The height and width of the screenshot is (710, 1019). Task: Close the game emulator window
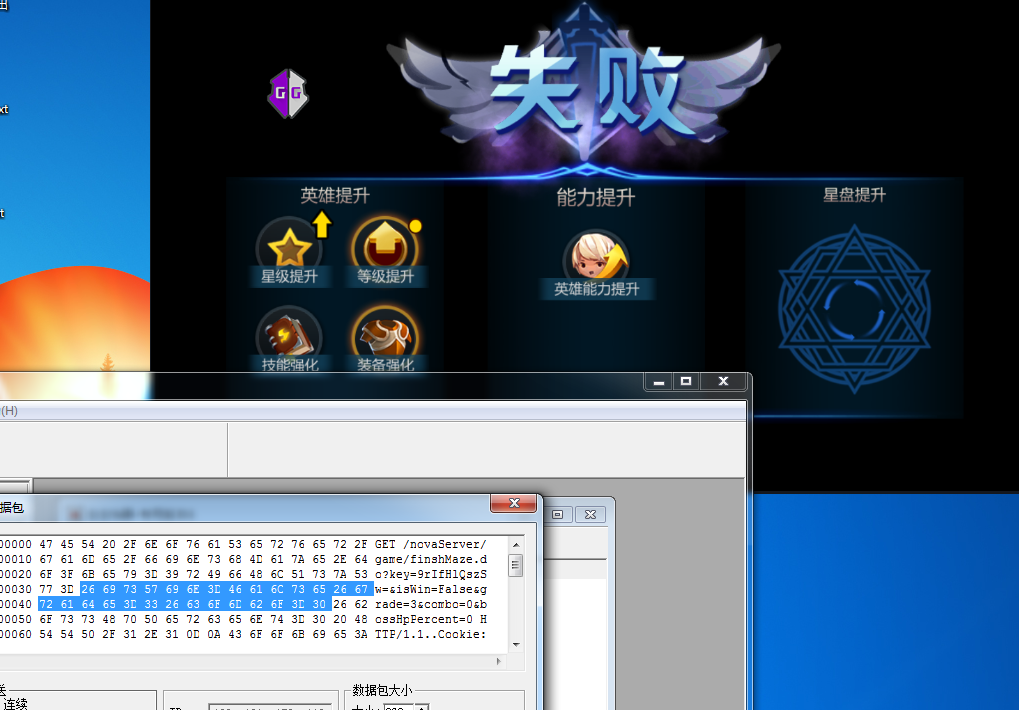coord(723,381)
